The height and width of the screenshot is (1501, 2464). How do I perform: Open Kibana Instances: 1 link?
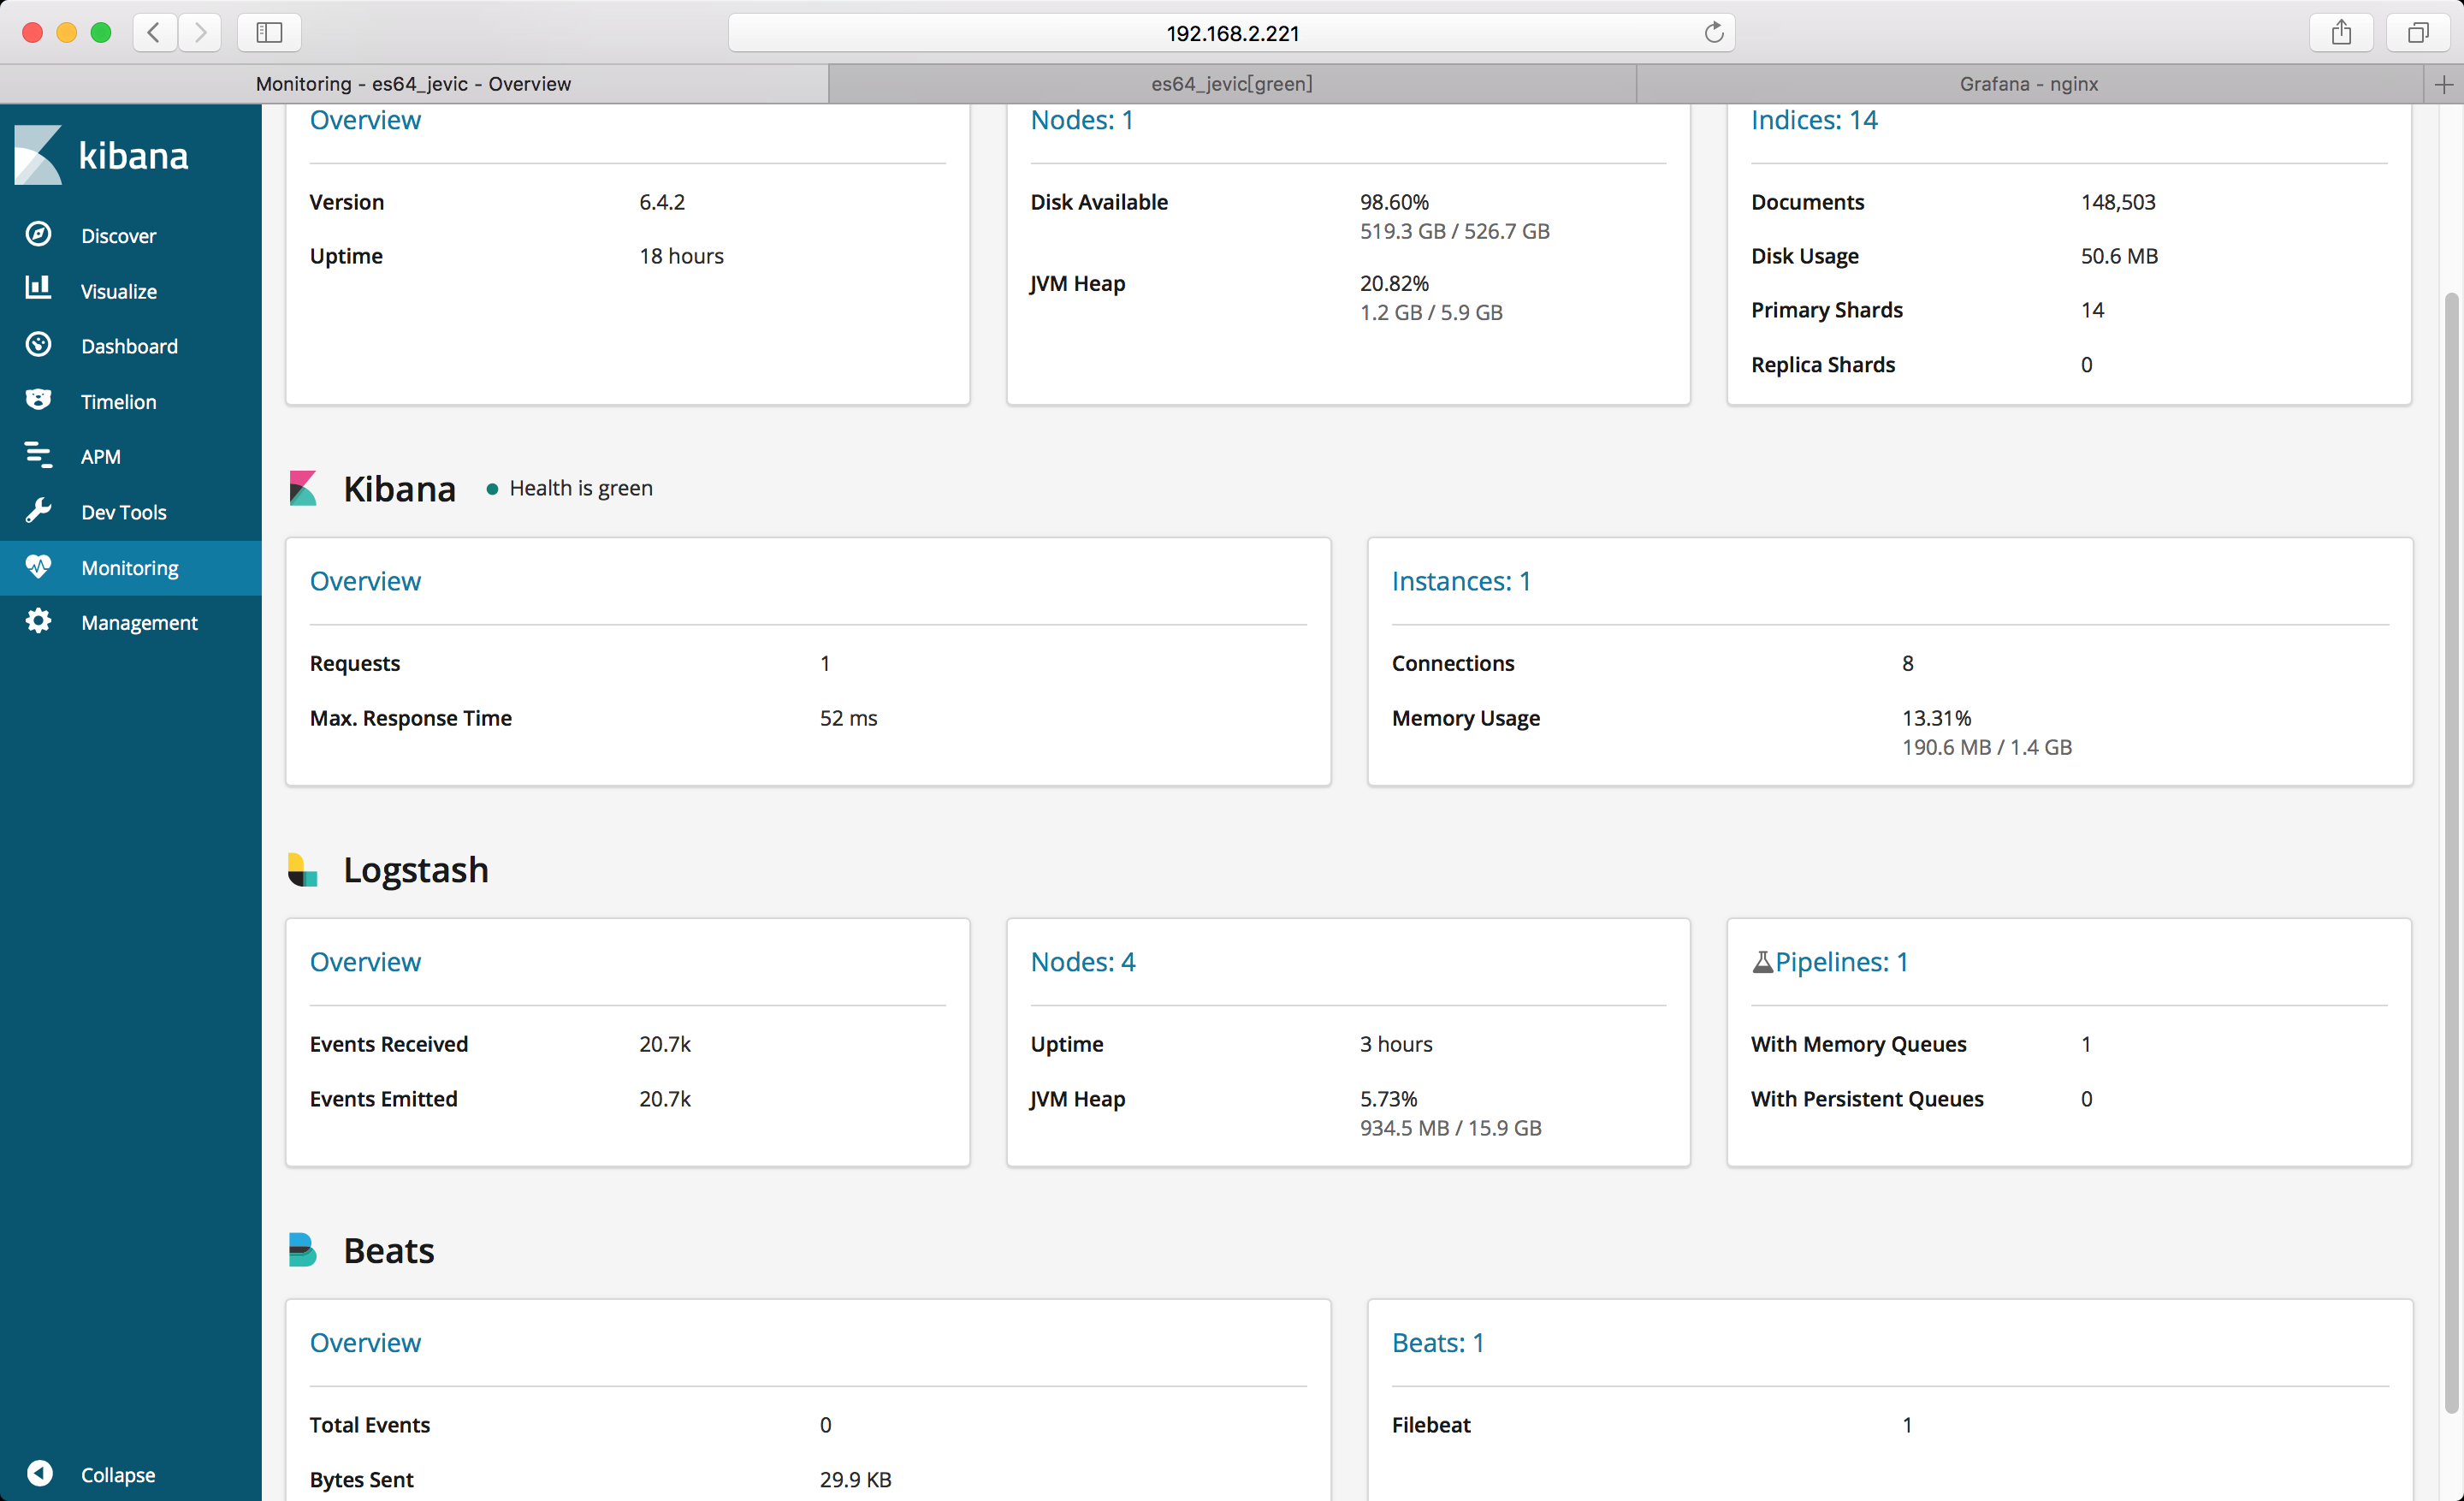(1461, 581)
